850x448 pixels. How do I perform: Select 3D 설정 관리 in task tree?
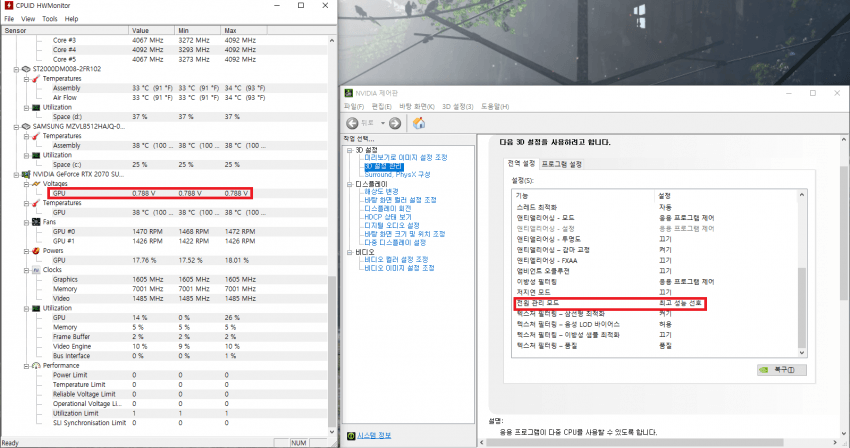(384, 166)
